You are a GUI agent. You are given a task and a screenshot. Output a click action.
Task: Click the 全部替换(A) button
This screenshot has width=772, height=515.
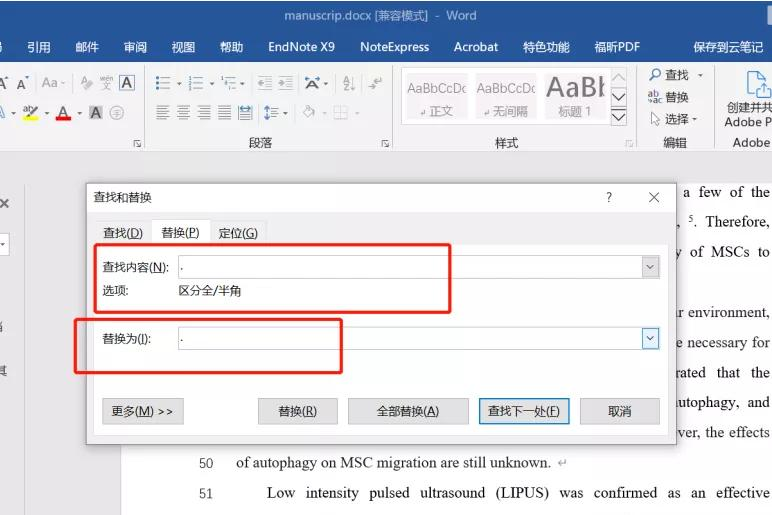coord(408,411)
